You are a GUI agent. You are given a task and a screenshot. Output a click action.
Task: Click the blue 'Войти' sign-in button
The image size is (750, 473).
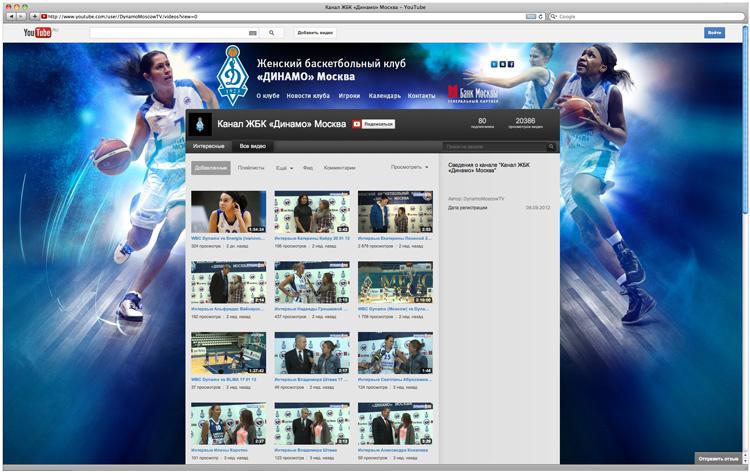[x=714, y=33]
